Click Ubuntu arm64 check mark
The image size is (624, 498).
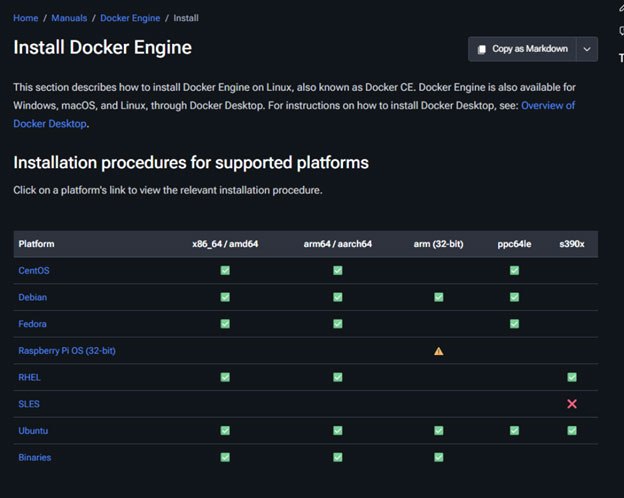338,431
